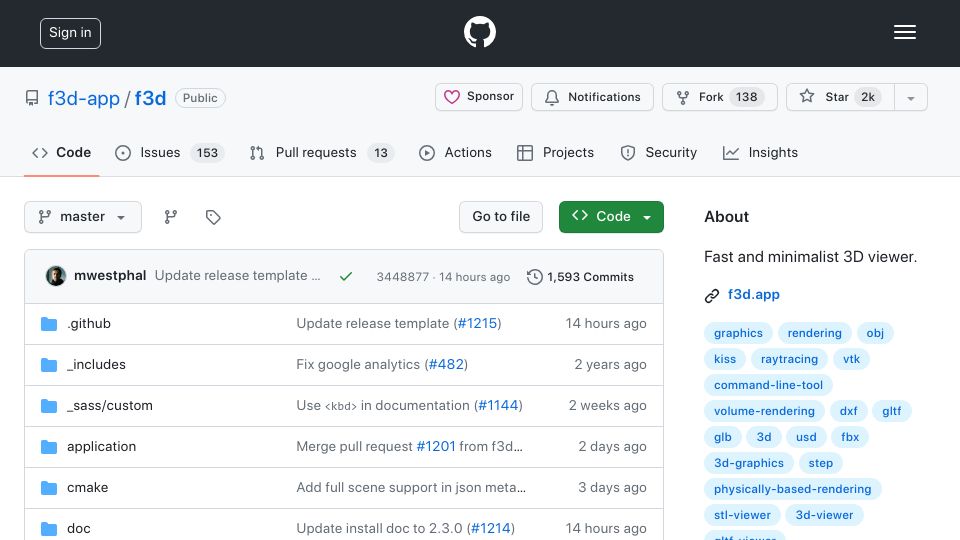View branches via the branch icon

(171, 217)
